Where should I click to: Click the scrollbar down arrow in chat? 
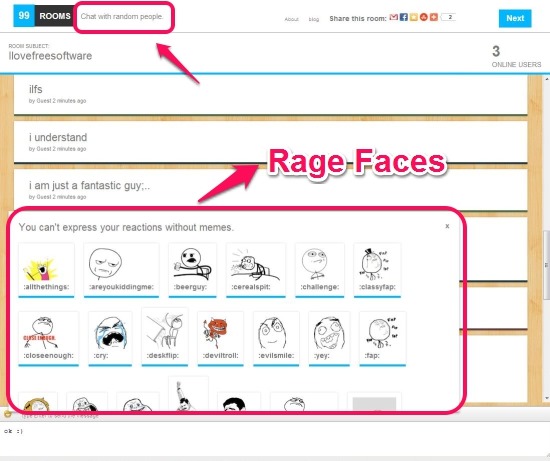click(x=547, y=399)
